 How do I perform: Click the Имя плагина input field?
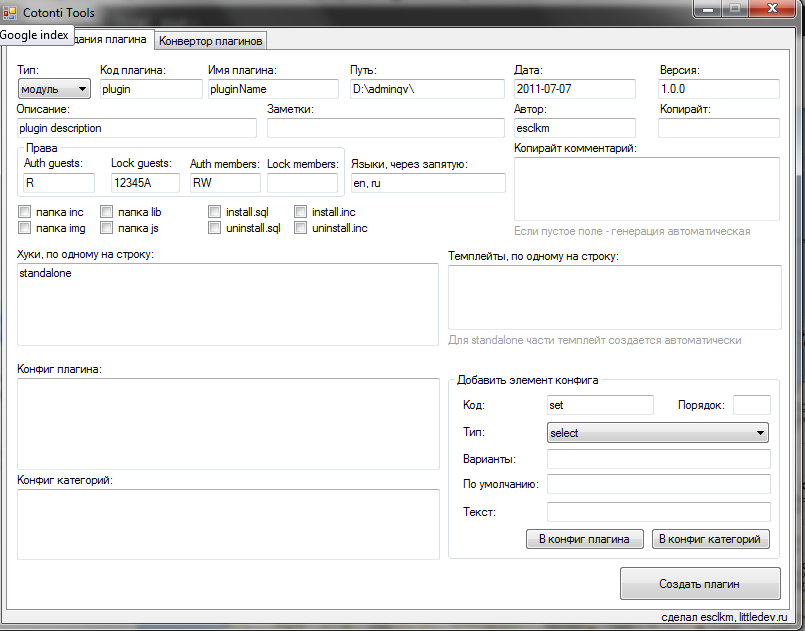pyautogui.click(x=273, y=89)
